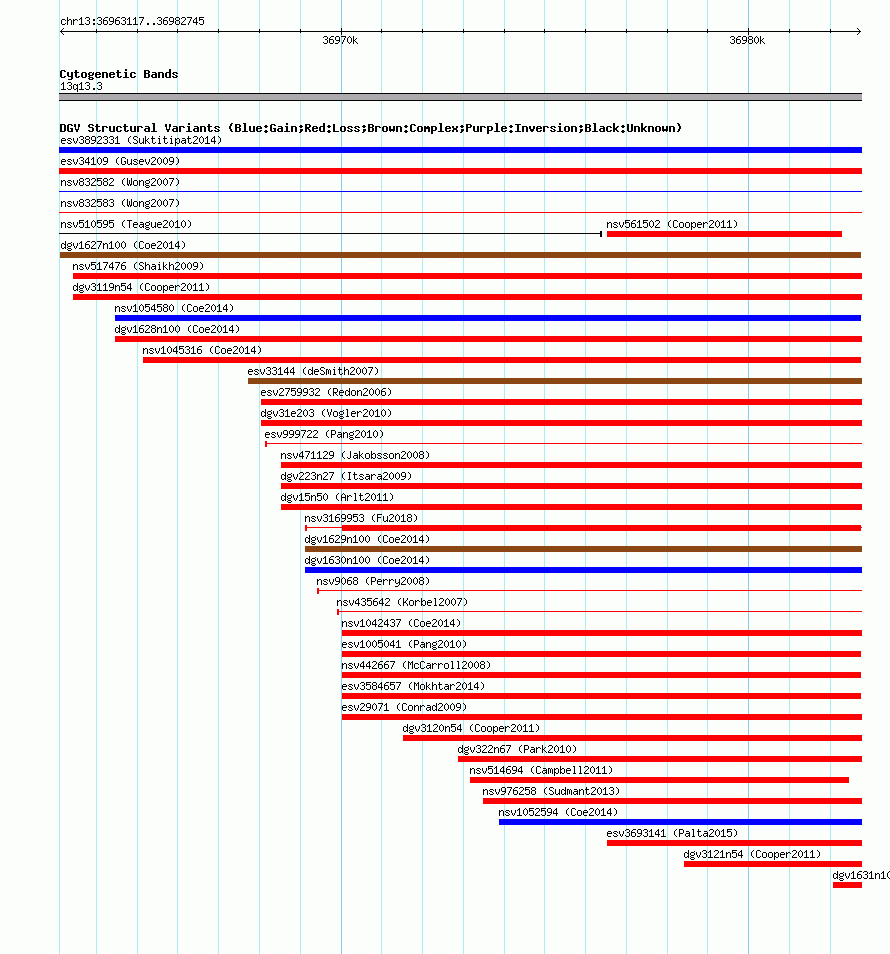Open dgv3121n54 (Cooper2011) variant
Image resolution: width=890 pixels, height=954 pixels.
pyautogui.click(x=752, y=854)
